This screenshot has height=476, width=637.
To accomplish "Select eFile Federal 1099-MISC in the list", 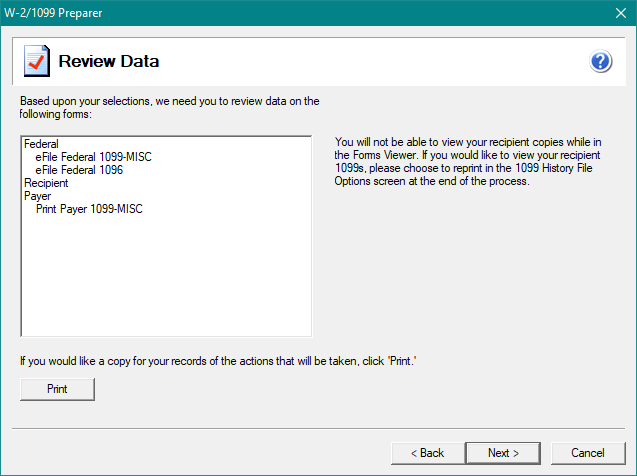I will (x=93, y=157).
